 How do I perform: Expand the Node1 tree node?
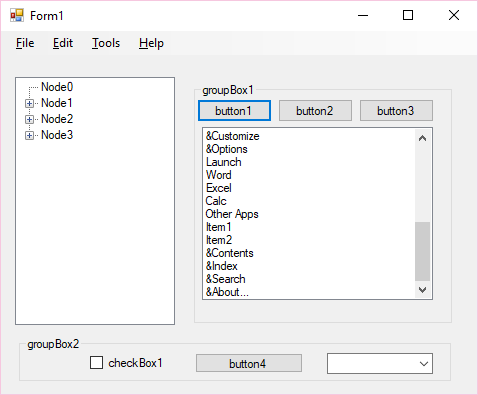click(29, 103)
